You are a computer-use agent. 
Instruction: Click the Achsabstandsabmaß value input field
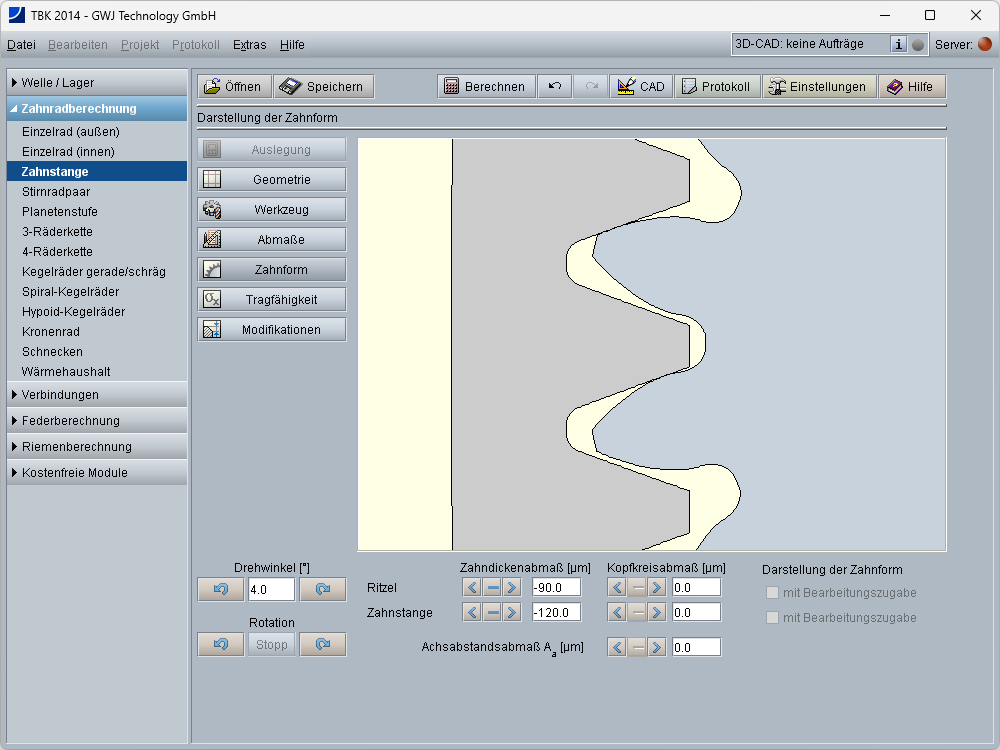(x=696, y=647)
